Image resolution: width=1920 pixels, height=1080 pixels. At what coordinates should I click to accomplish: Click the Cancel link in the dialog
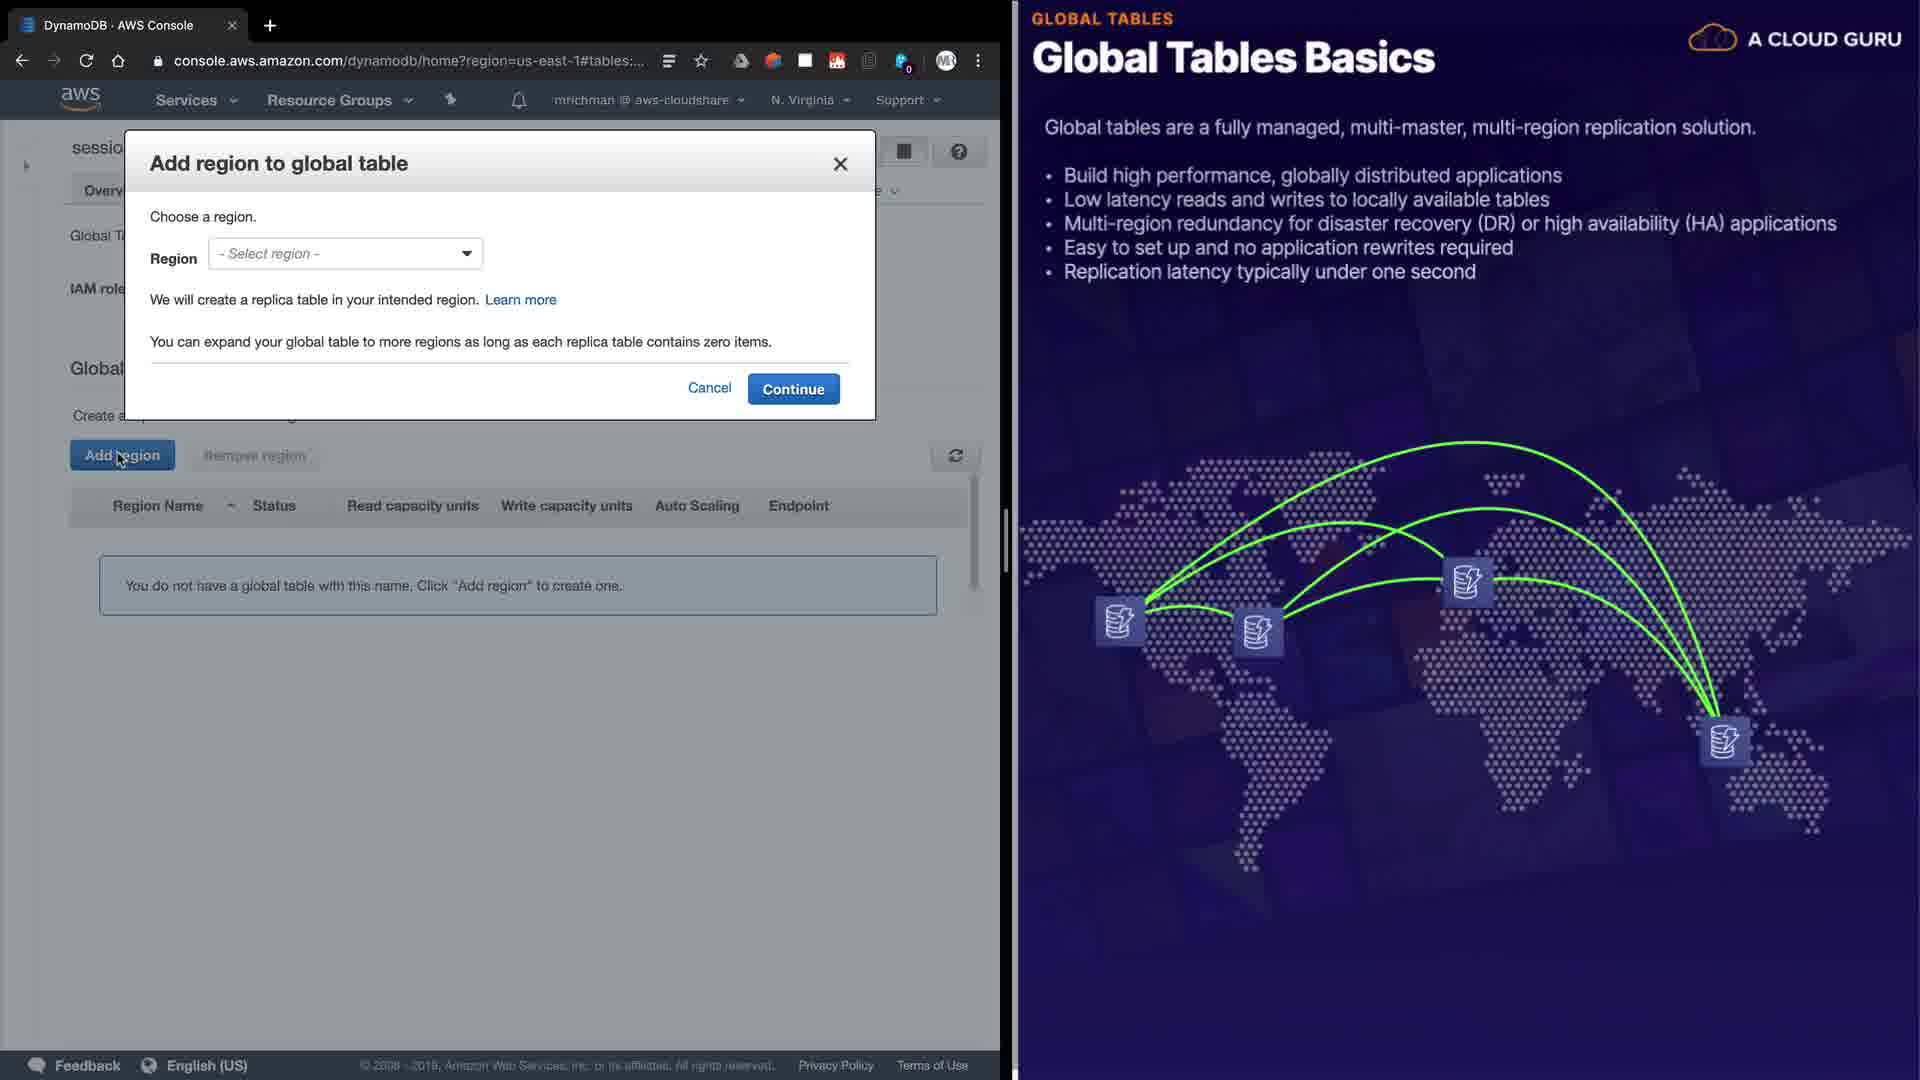[x=709, y=388]
